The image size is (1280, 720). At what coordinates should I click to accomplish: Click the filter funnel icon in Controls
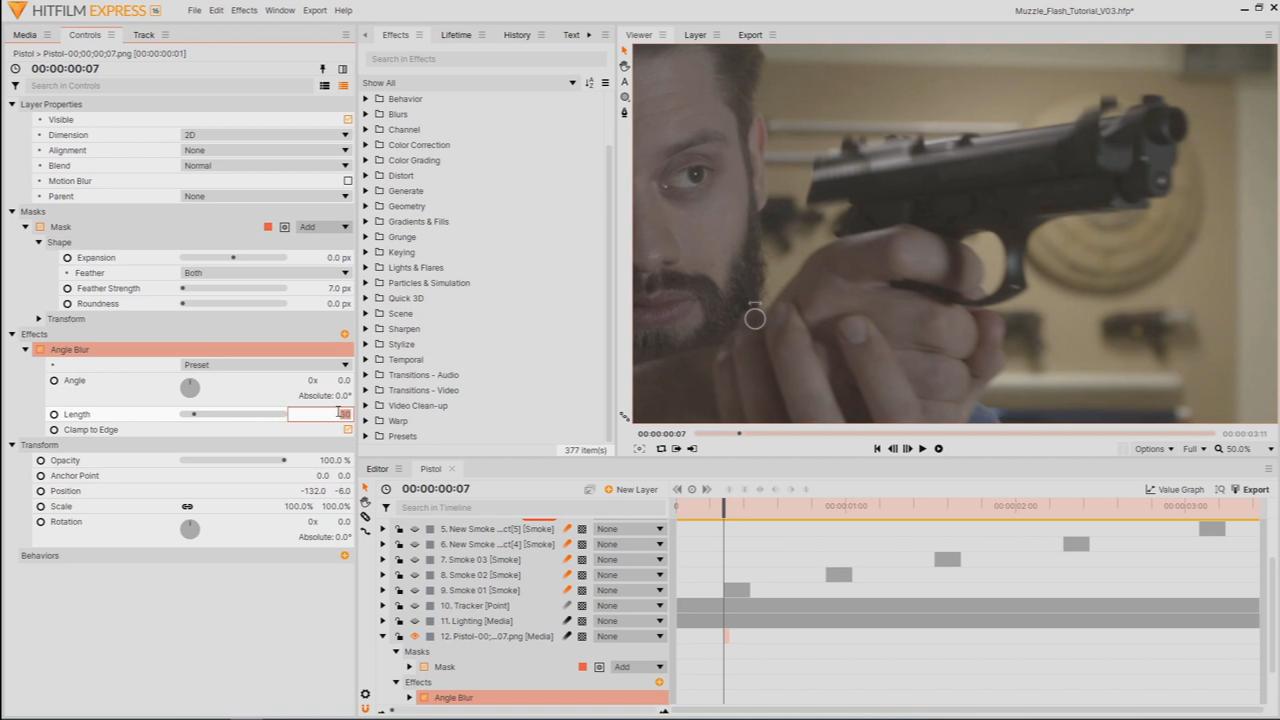tap(15, 86)
